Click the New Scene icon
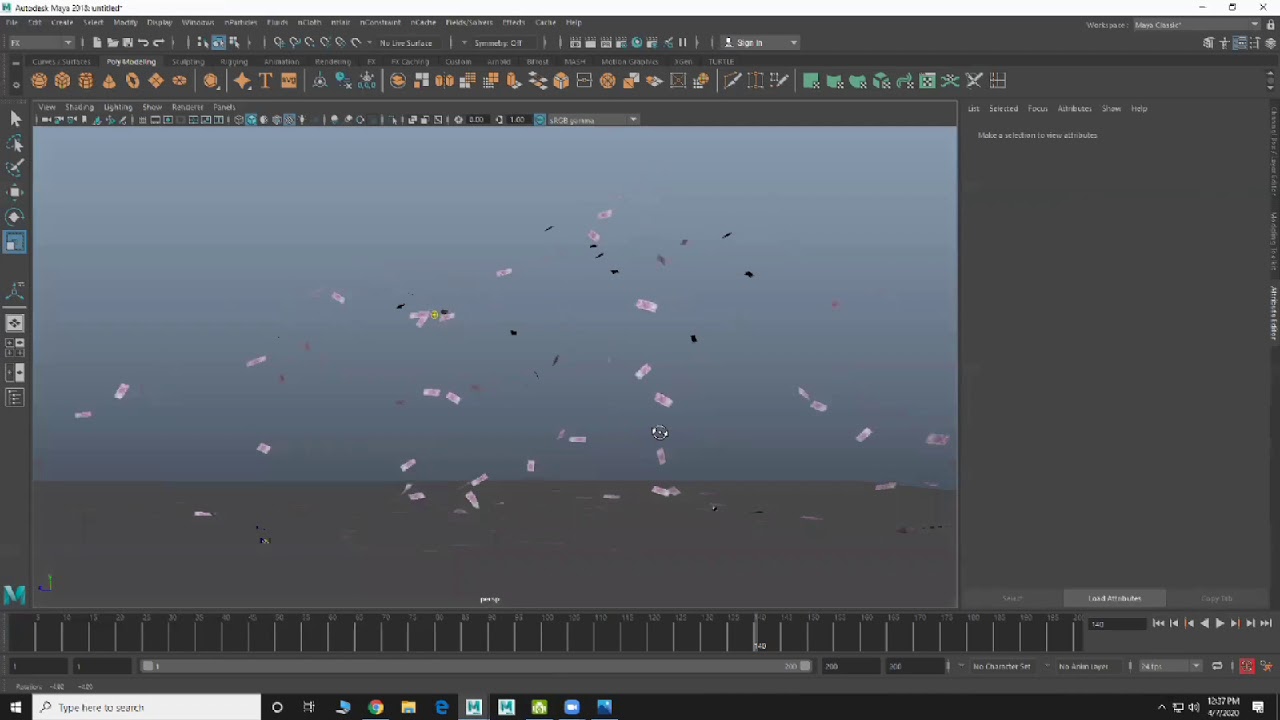The image size is (1280, 720). tap(97, 43)
